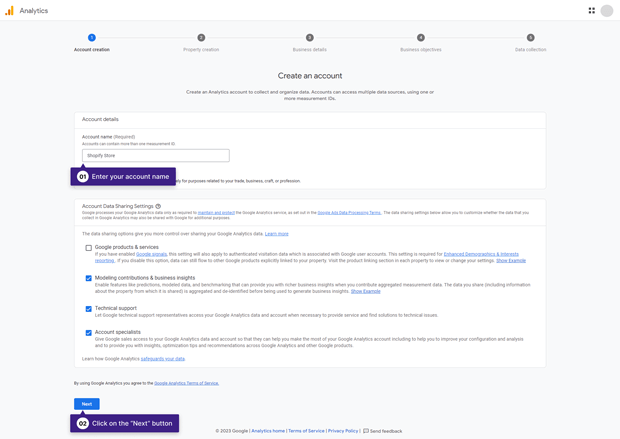Expand Show Example for Google products & services
The height and width of the screenshot is (439, 620).
tap(511, 260)
